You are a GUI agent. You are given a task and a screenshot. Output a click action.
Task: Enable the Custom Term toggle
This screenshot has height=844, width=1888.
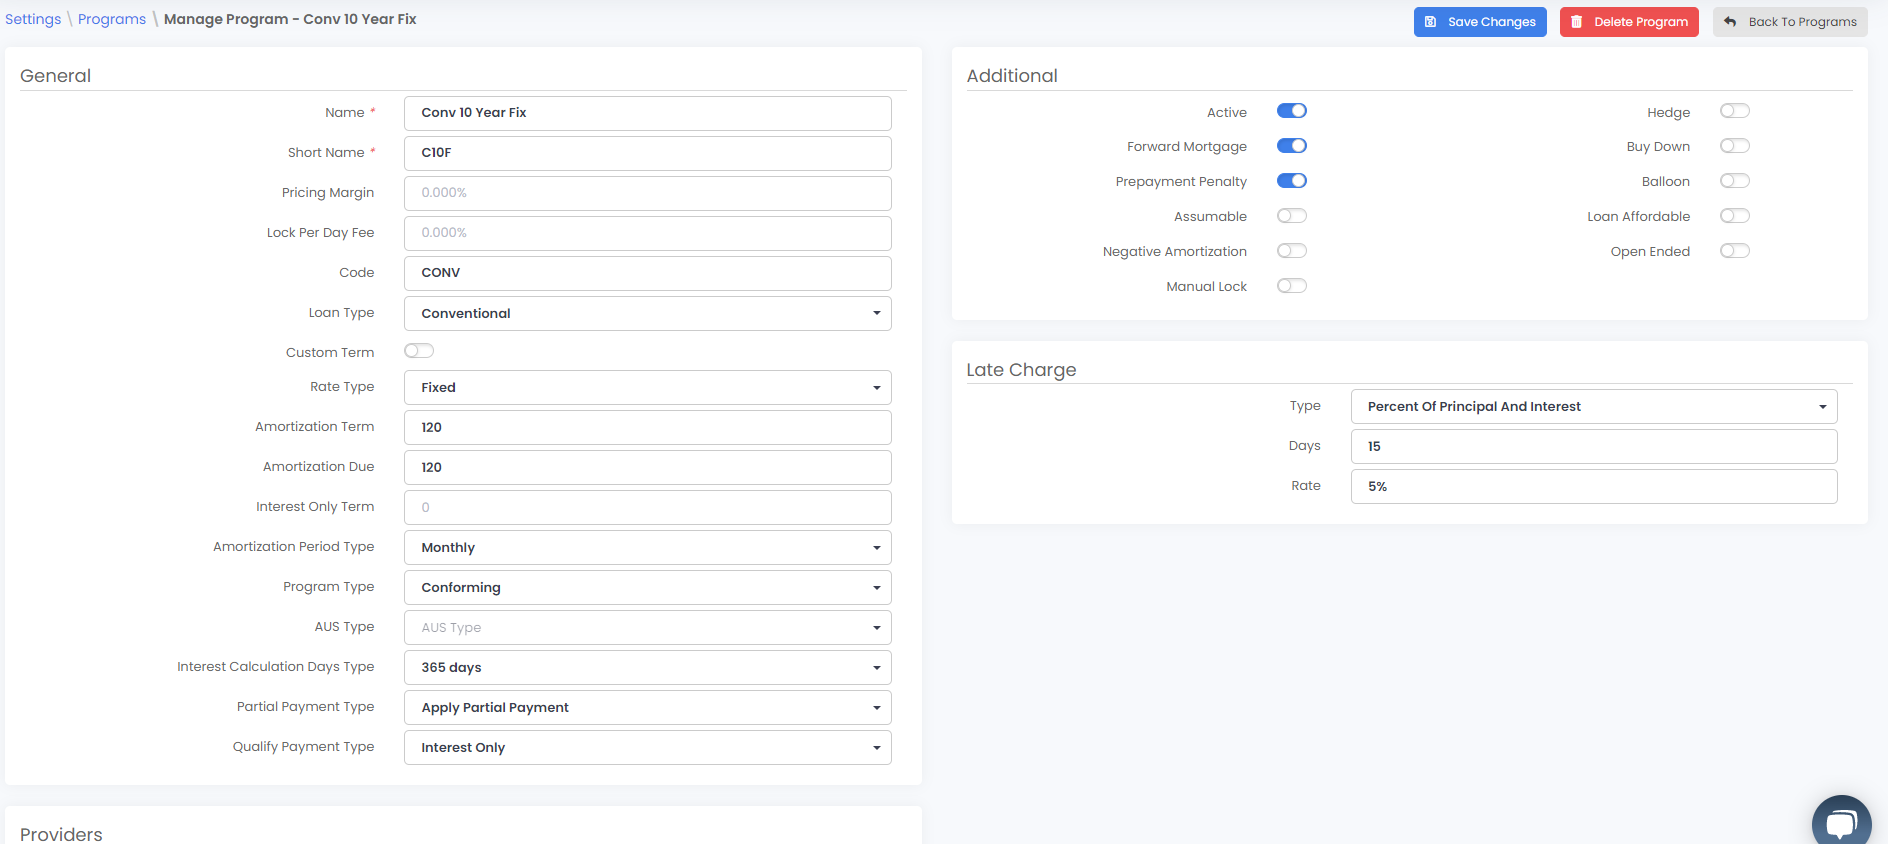pos(419,351)
